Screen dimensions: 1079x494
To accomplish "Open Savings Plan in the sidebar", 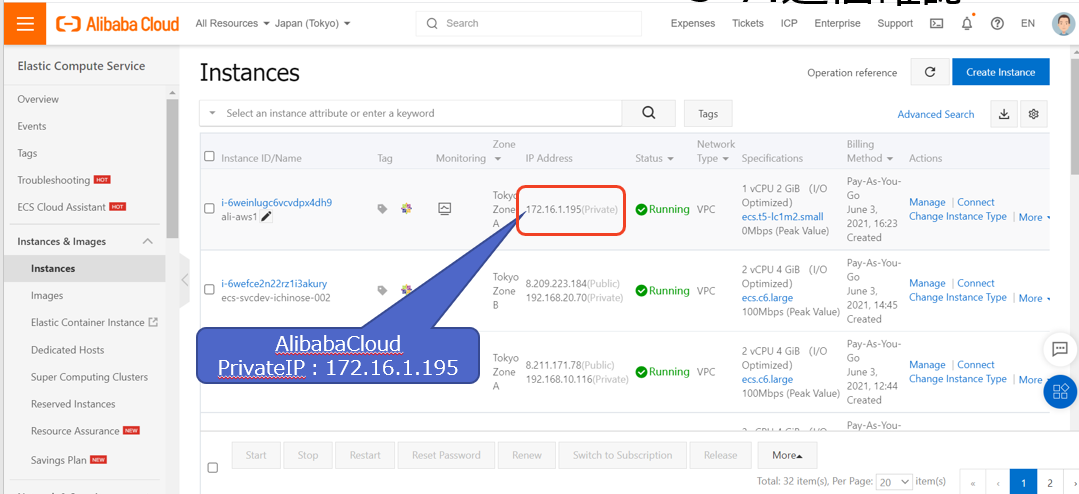I will click(x=58, y=460).
